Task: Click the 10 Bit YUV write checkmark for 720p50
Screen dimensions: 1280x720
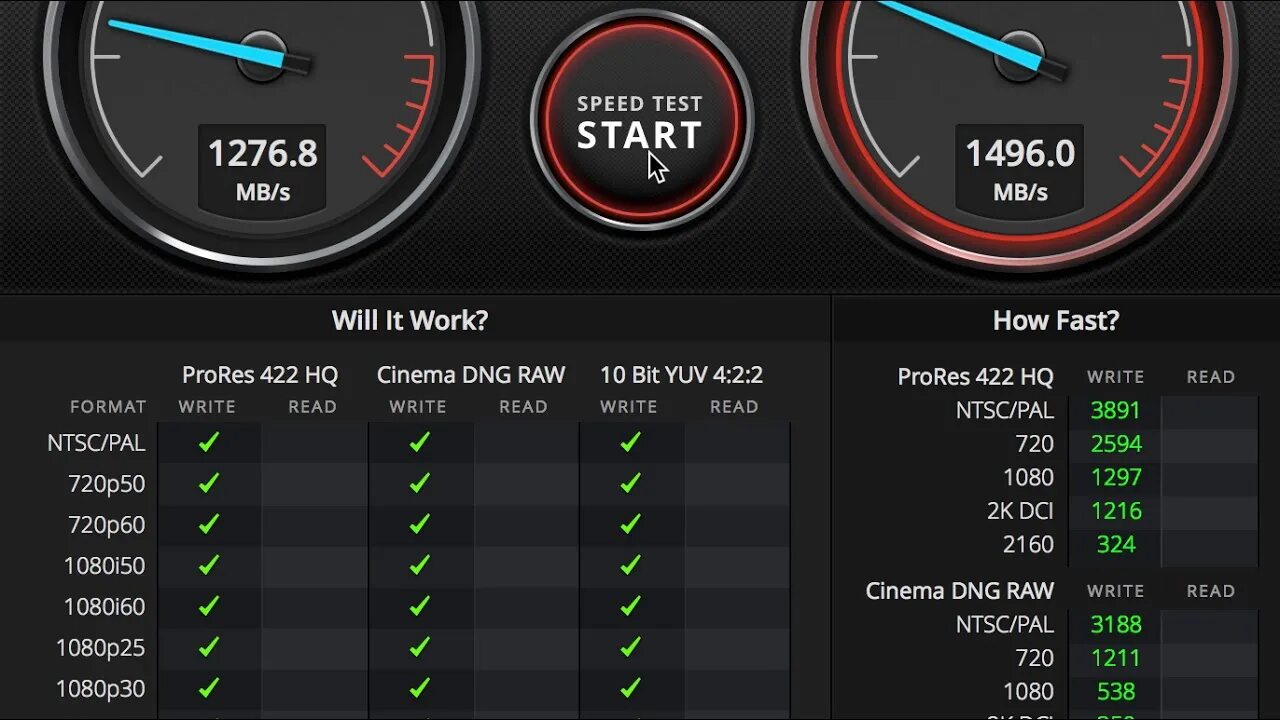Action: tap(630, 483)
